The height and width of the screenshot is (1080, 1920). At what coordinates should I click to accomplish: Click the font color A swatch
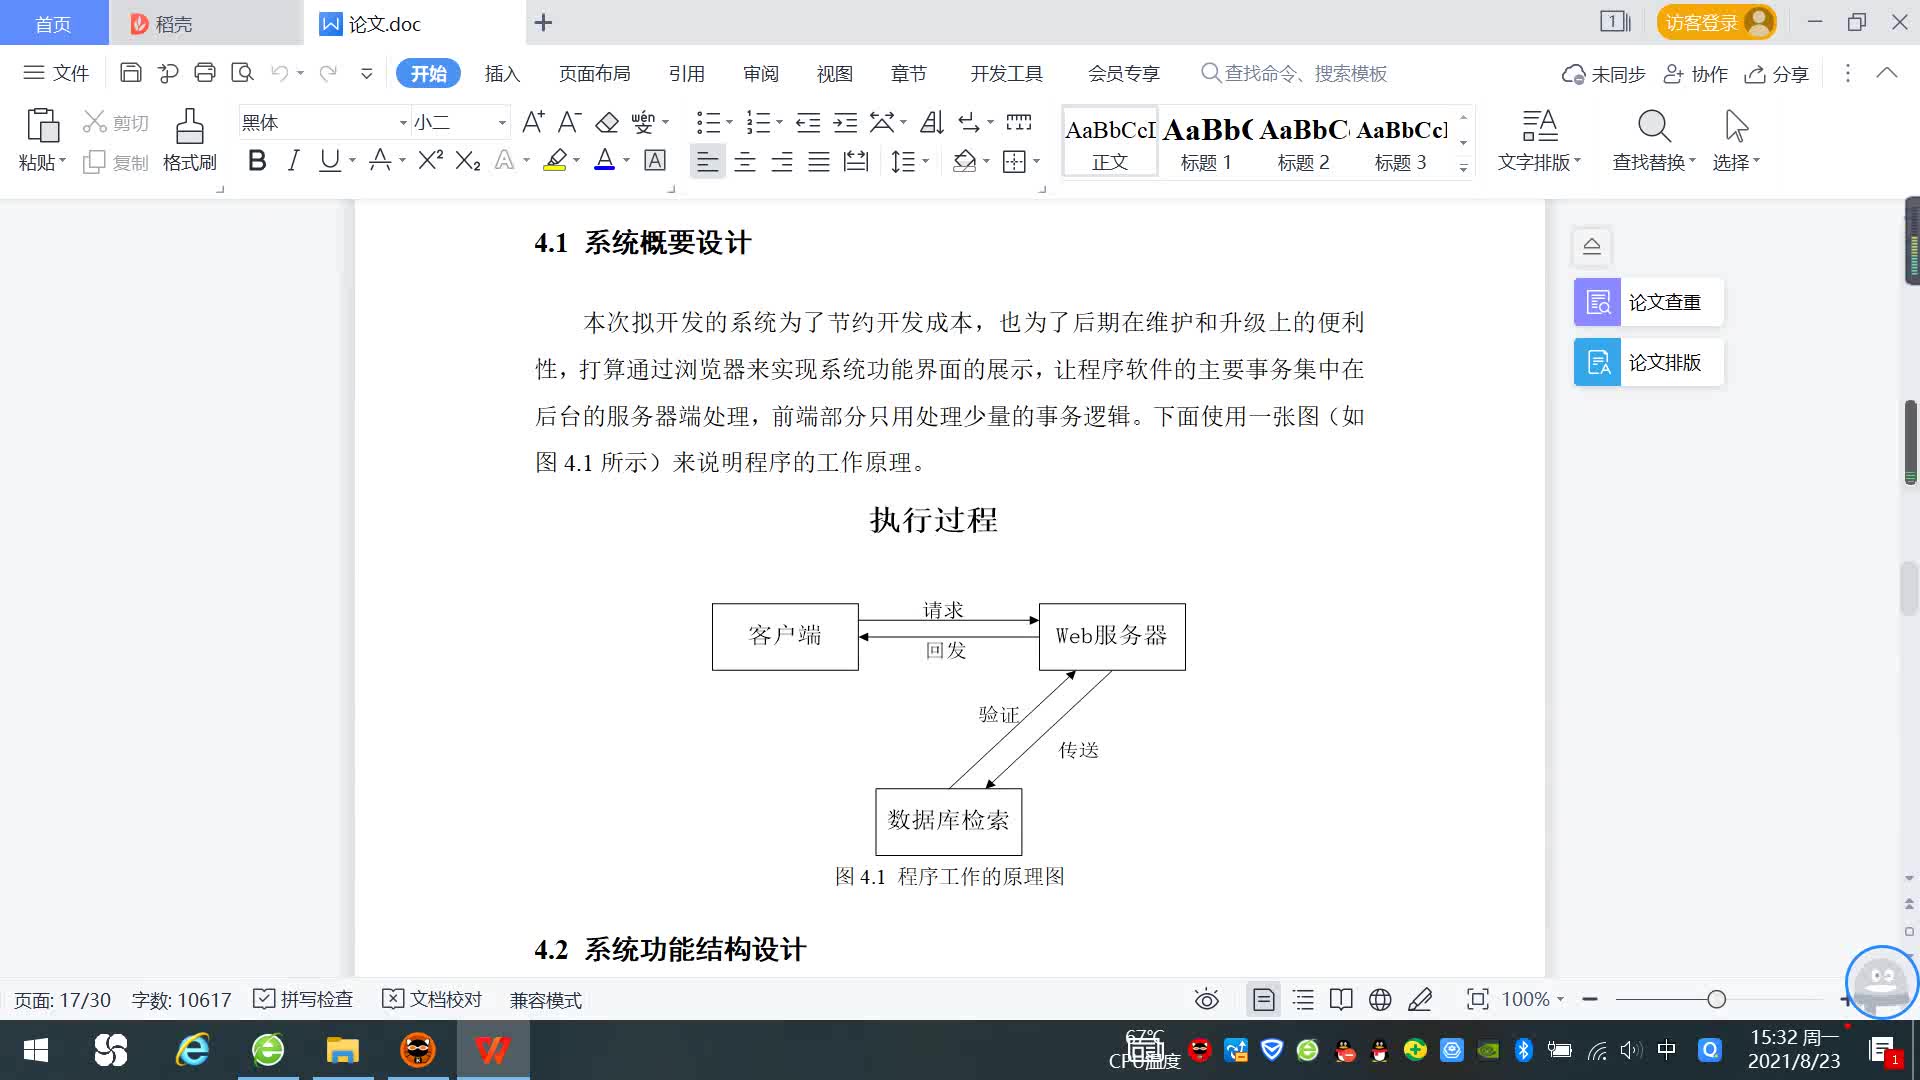click(605, 160)
